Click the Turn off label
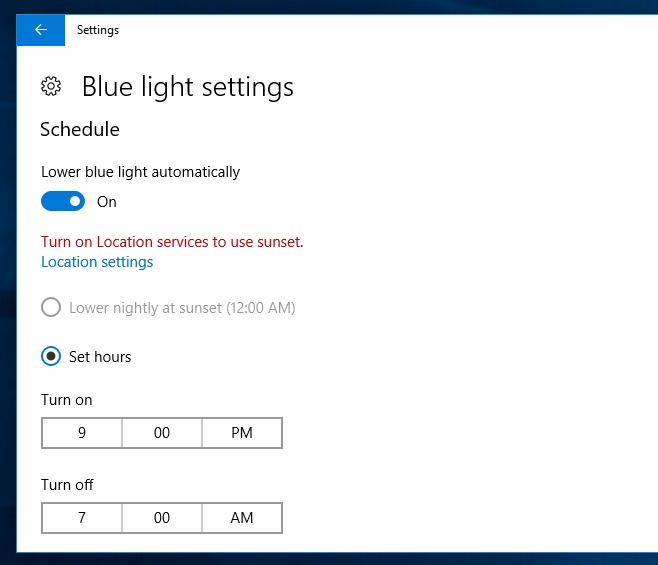This screenshot has height=565, width=658. tap(67, 485)
